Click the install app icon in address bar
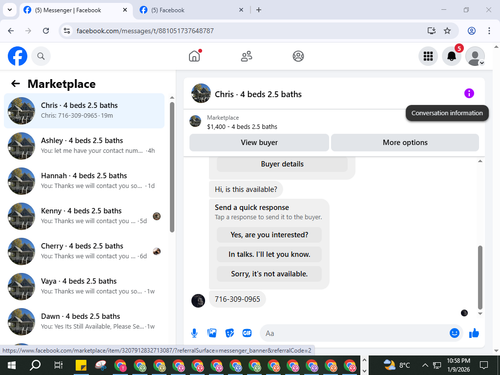 coord(431,31)
